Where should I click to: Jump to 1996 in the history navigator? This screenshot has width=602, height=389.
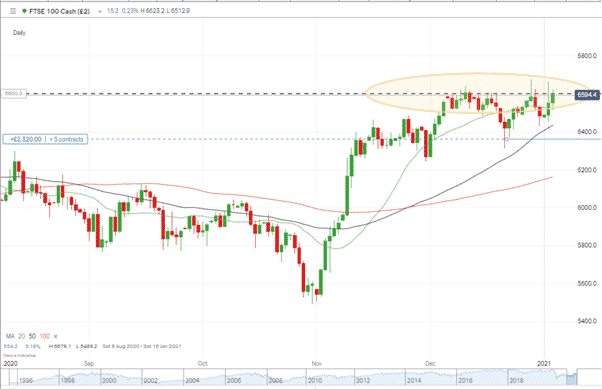[x=26, y=381]
